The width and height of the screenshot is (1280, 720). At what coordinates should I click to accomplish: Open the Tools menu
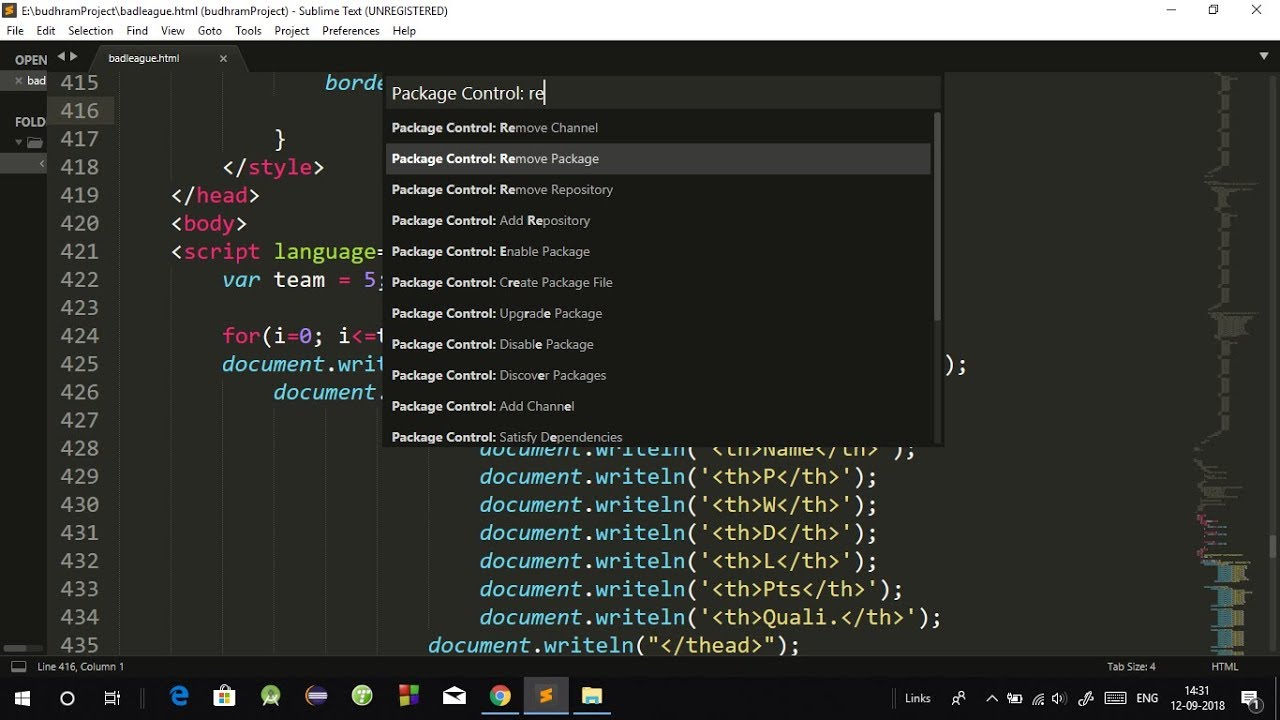(x=248, y=31)
